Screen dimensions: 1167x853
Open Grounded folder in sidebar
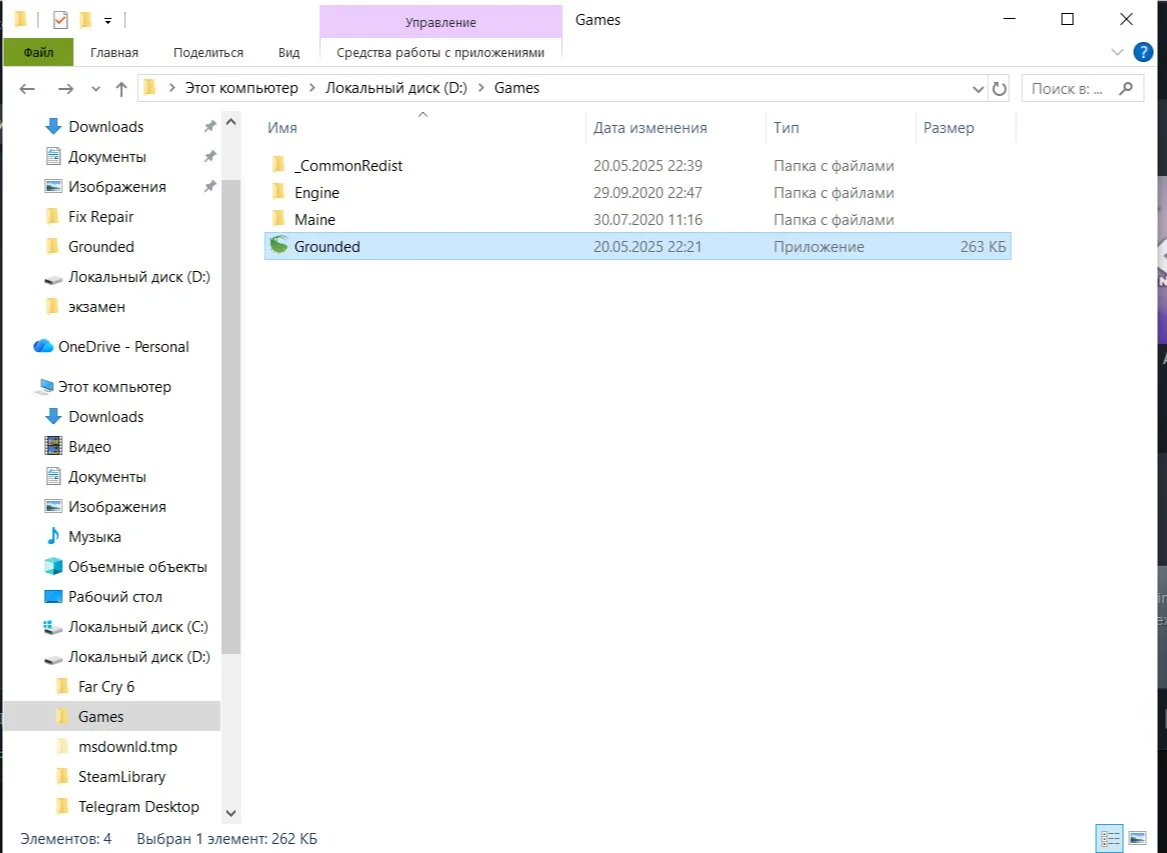(x=100, y=246)
